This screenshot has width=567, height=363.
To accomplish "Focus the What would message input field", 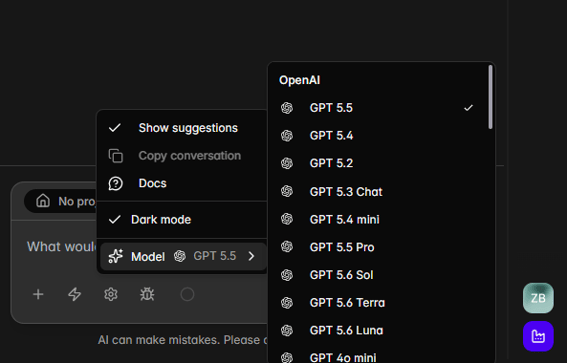I will 61,247.
